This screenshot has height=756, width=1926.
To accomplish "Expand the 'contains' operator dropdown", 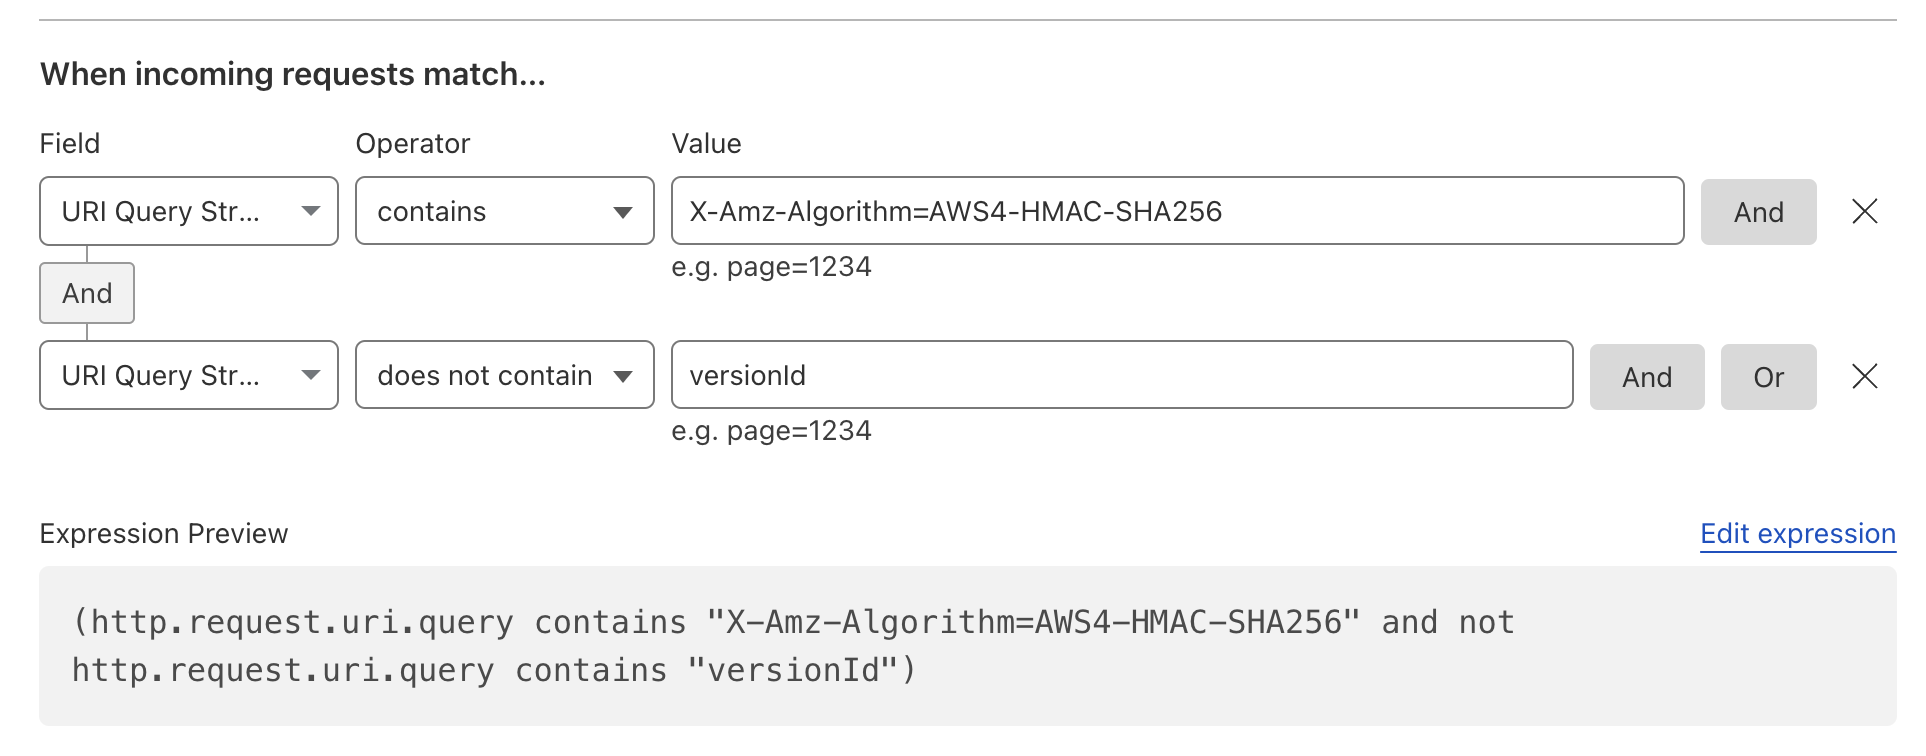I will coord(504,211).
